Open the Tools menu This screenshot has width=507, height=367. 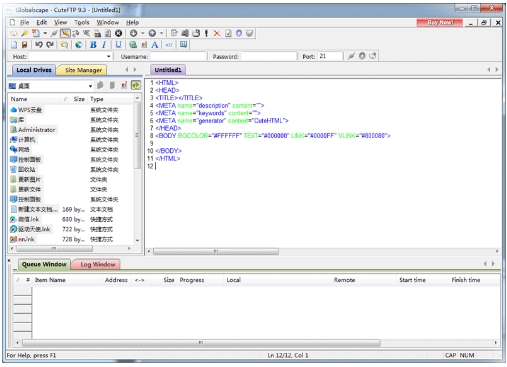click(82, 22)
